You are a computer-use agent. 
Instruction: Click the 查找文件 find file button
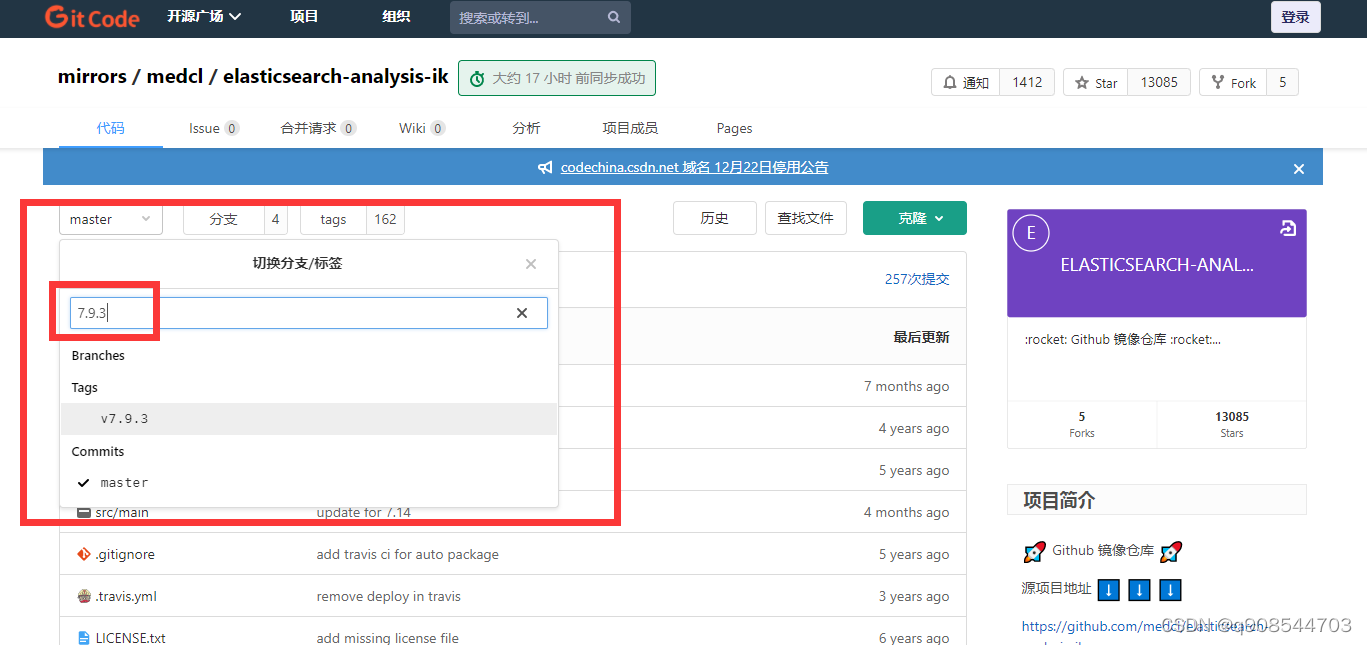(x=806, y=218)
